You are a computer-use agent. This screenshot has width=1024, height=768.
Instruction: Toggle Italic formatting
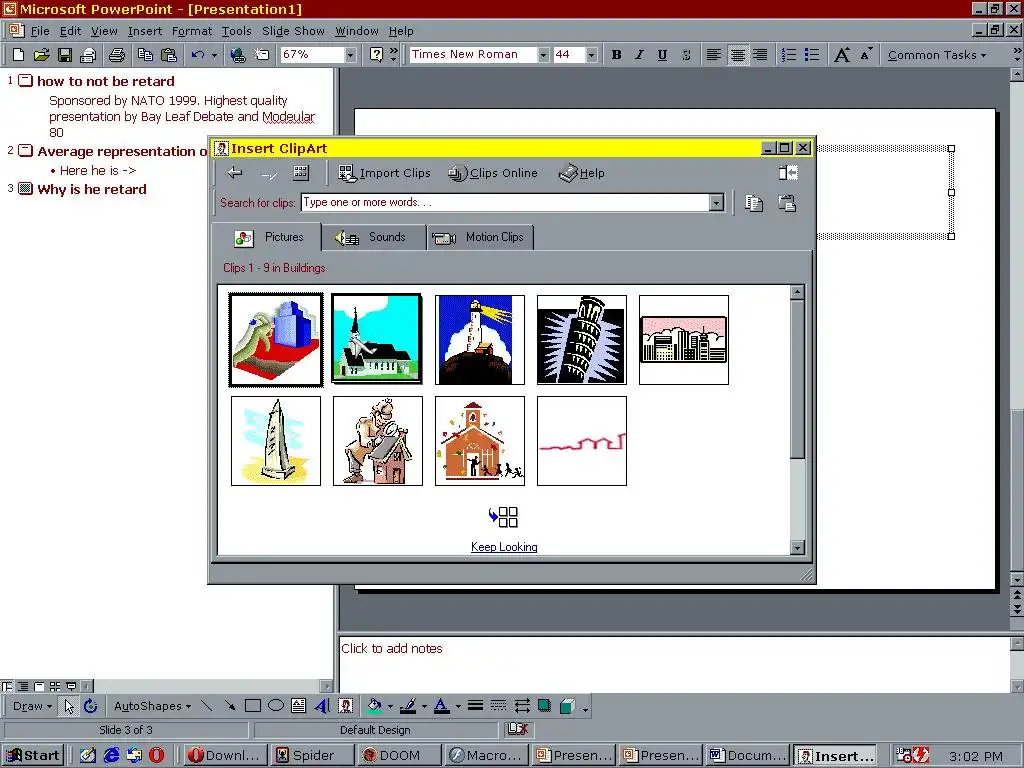pos(639,55)
